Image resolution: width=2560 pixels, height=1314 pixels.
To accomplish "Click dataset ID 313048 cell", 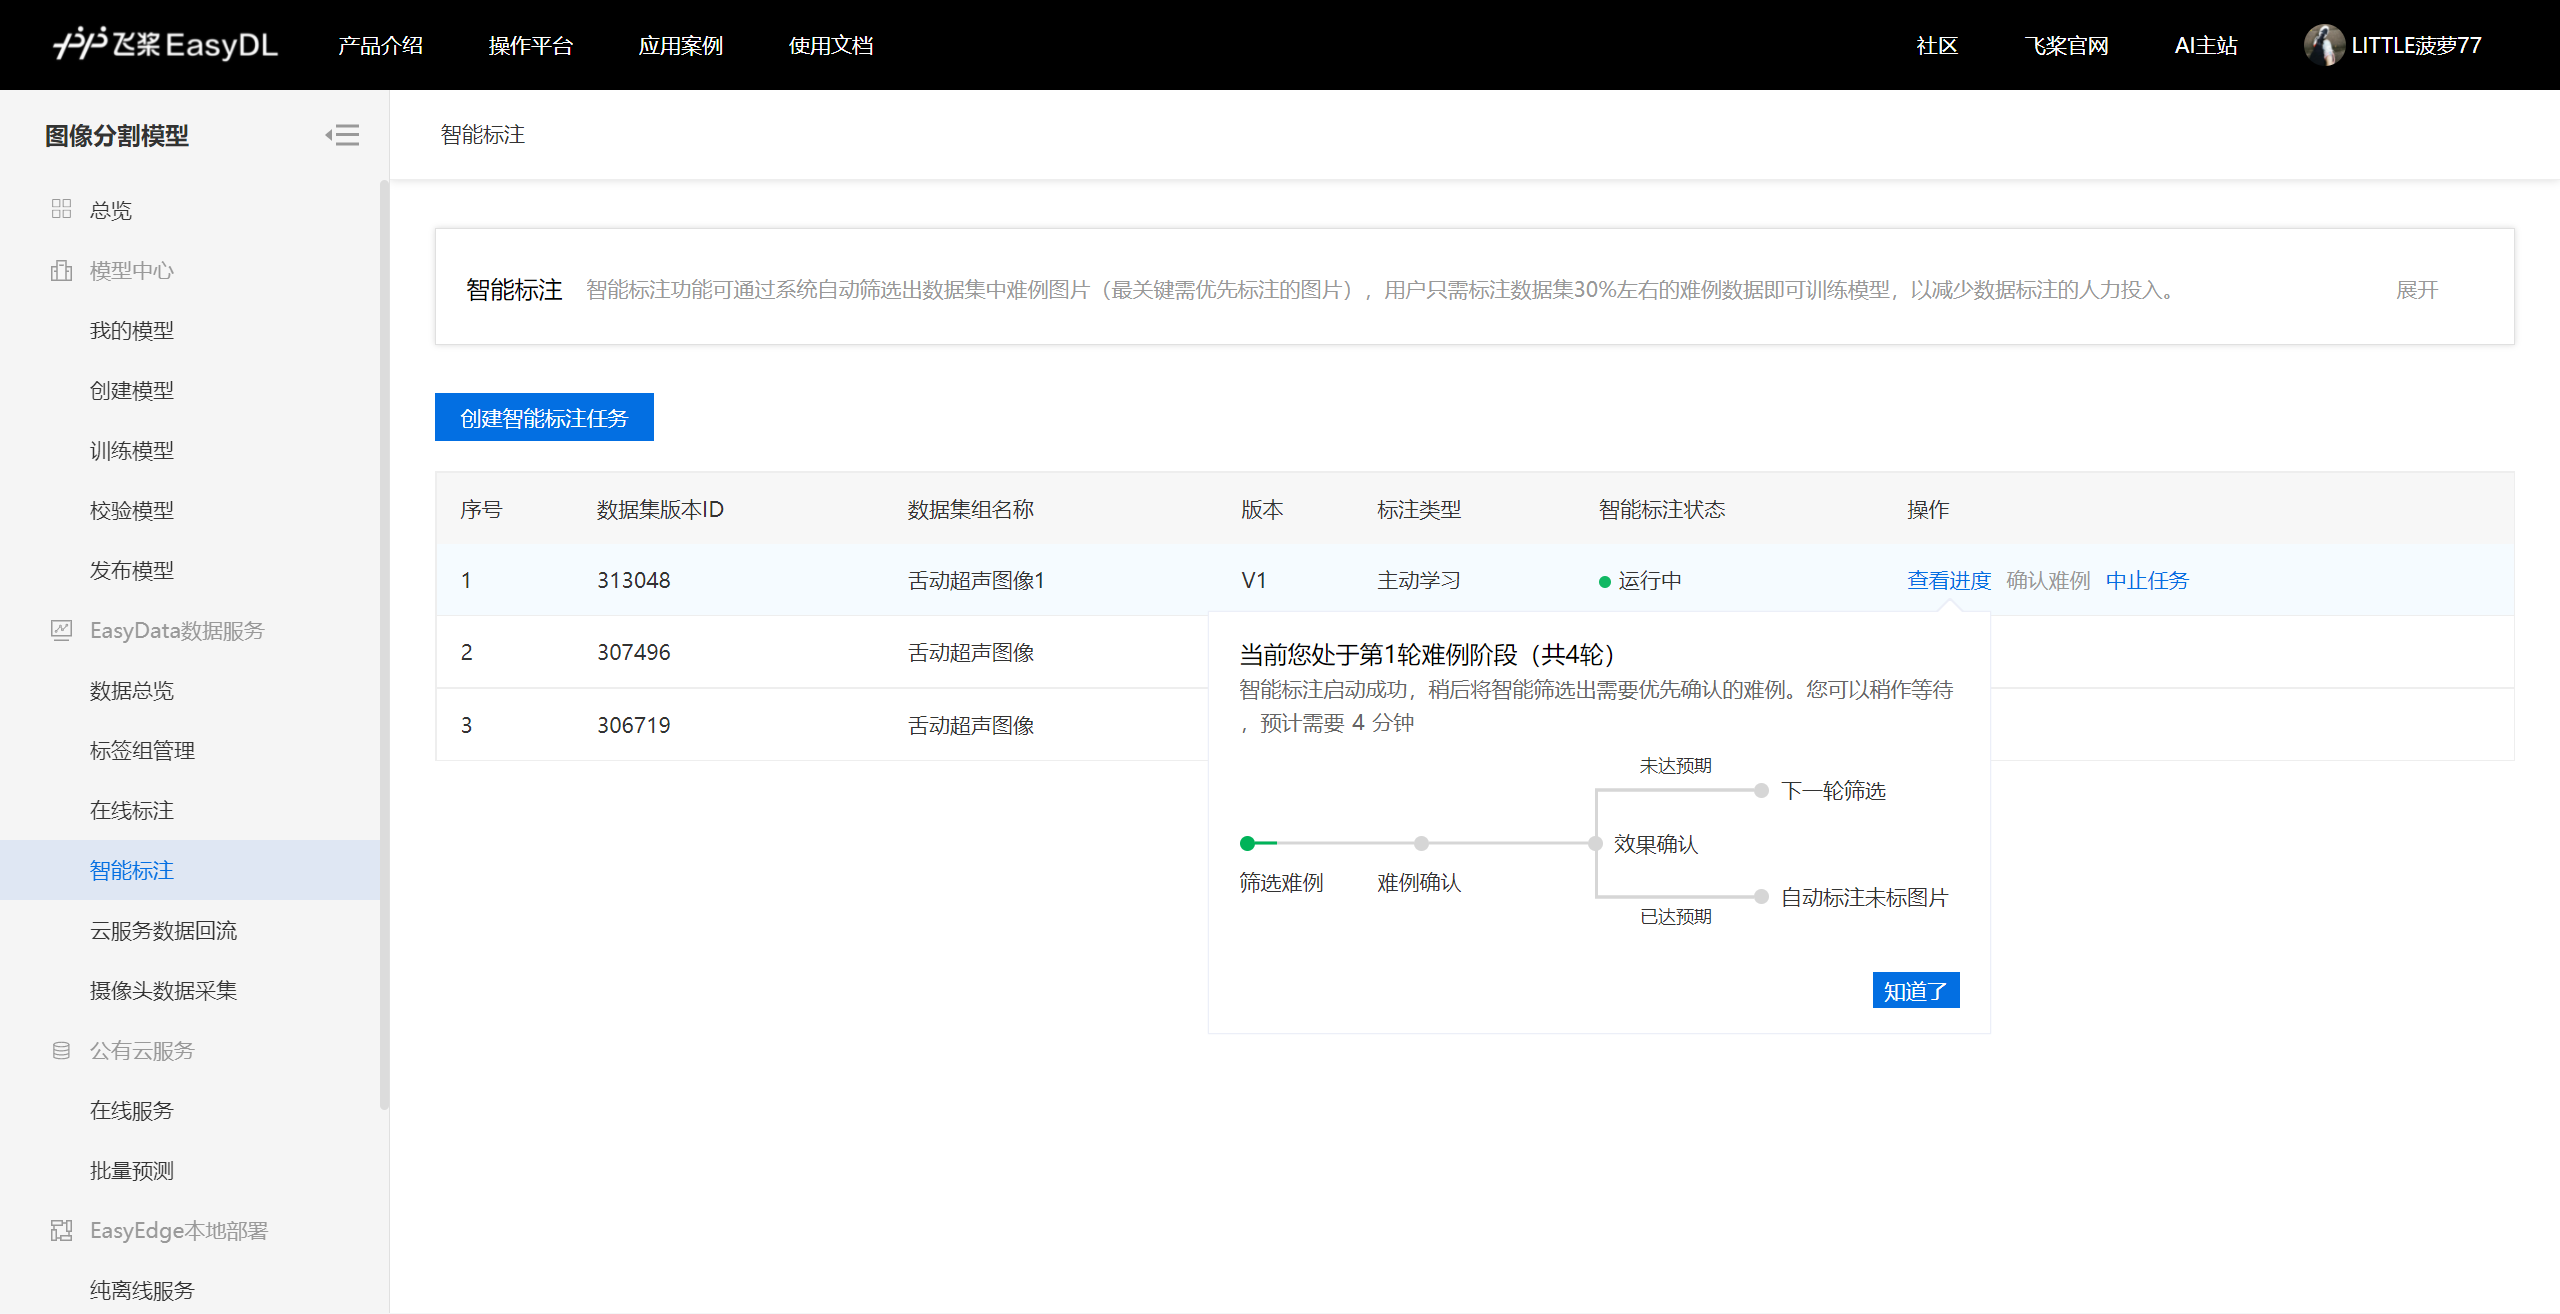I will 634,580.
